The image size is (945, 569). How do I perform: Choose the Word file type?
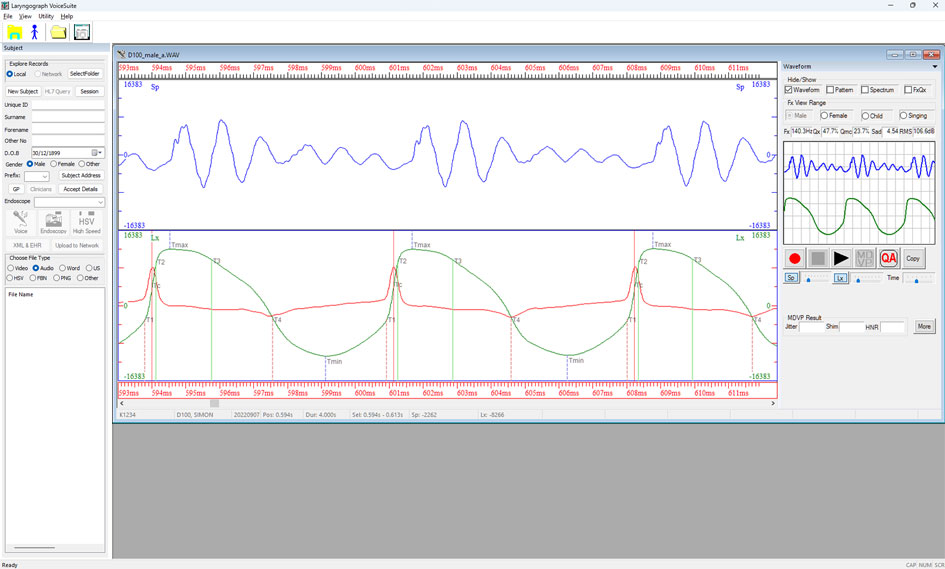62,268
